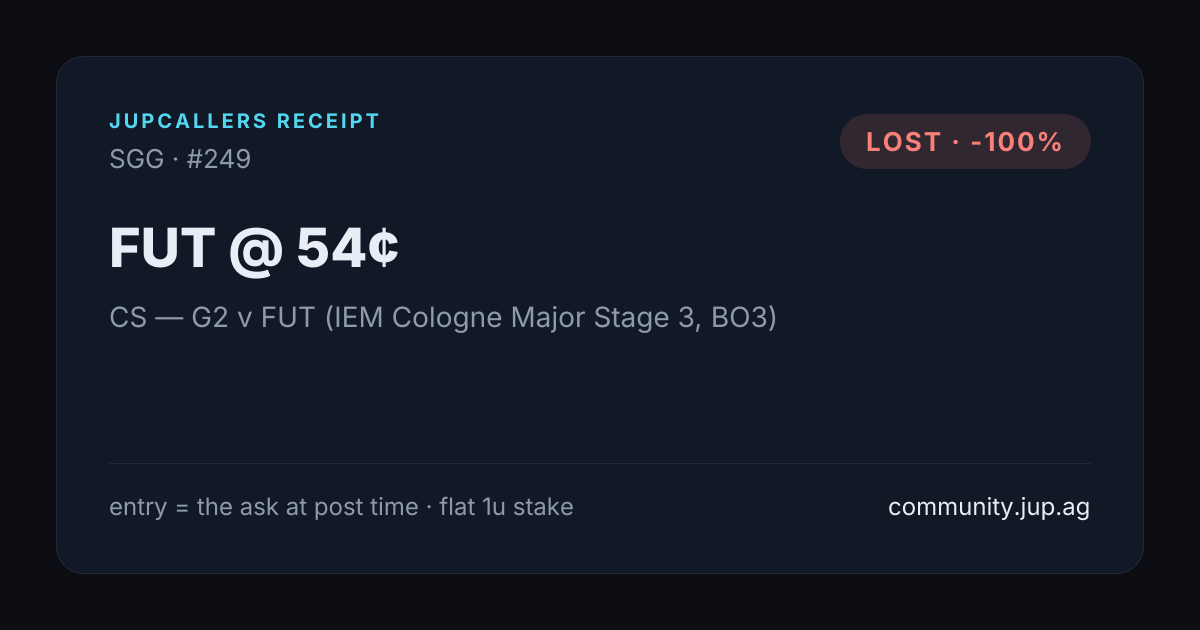Click the 54¢ entry price

(x=348, y=248)
